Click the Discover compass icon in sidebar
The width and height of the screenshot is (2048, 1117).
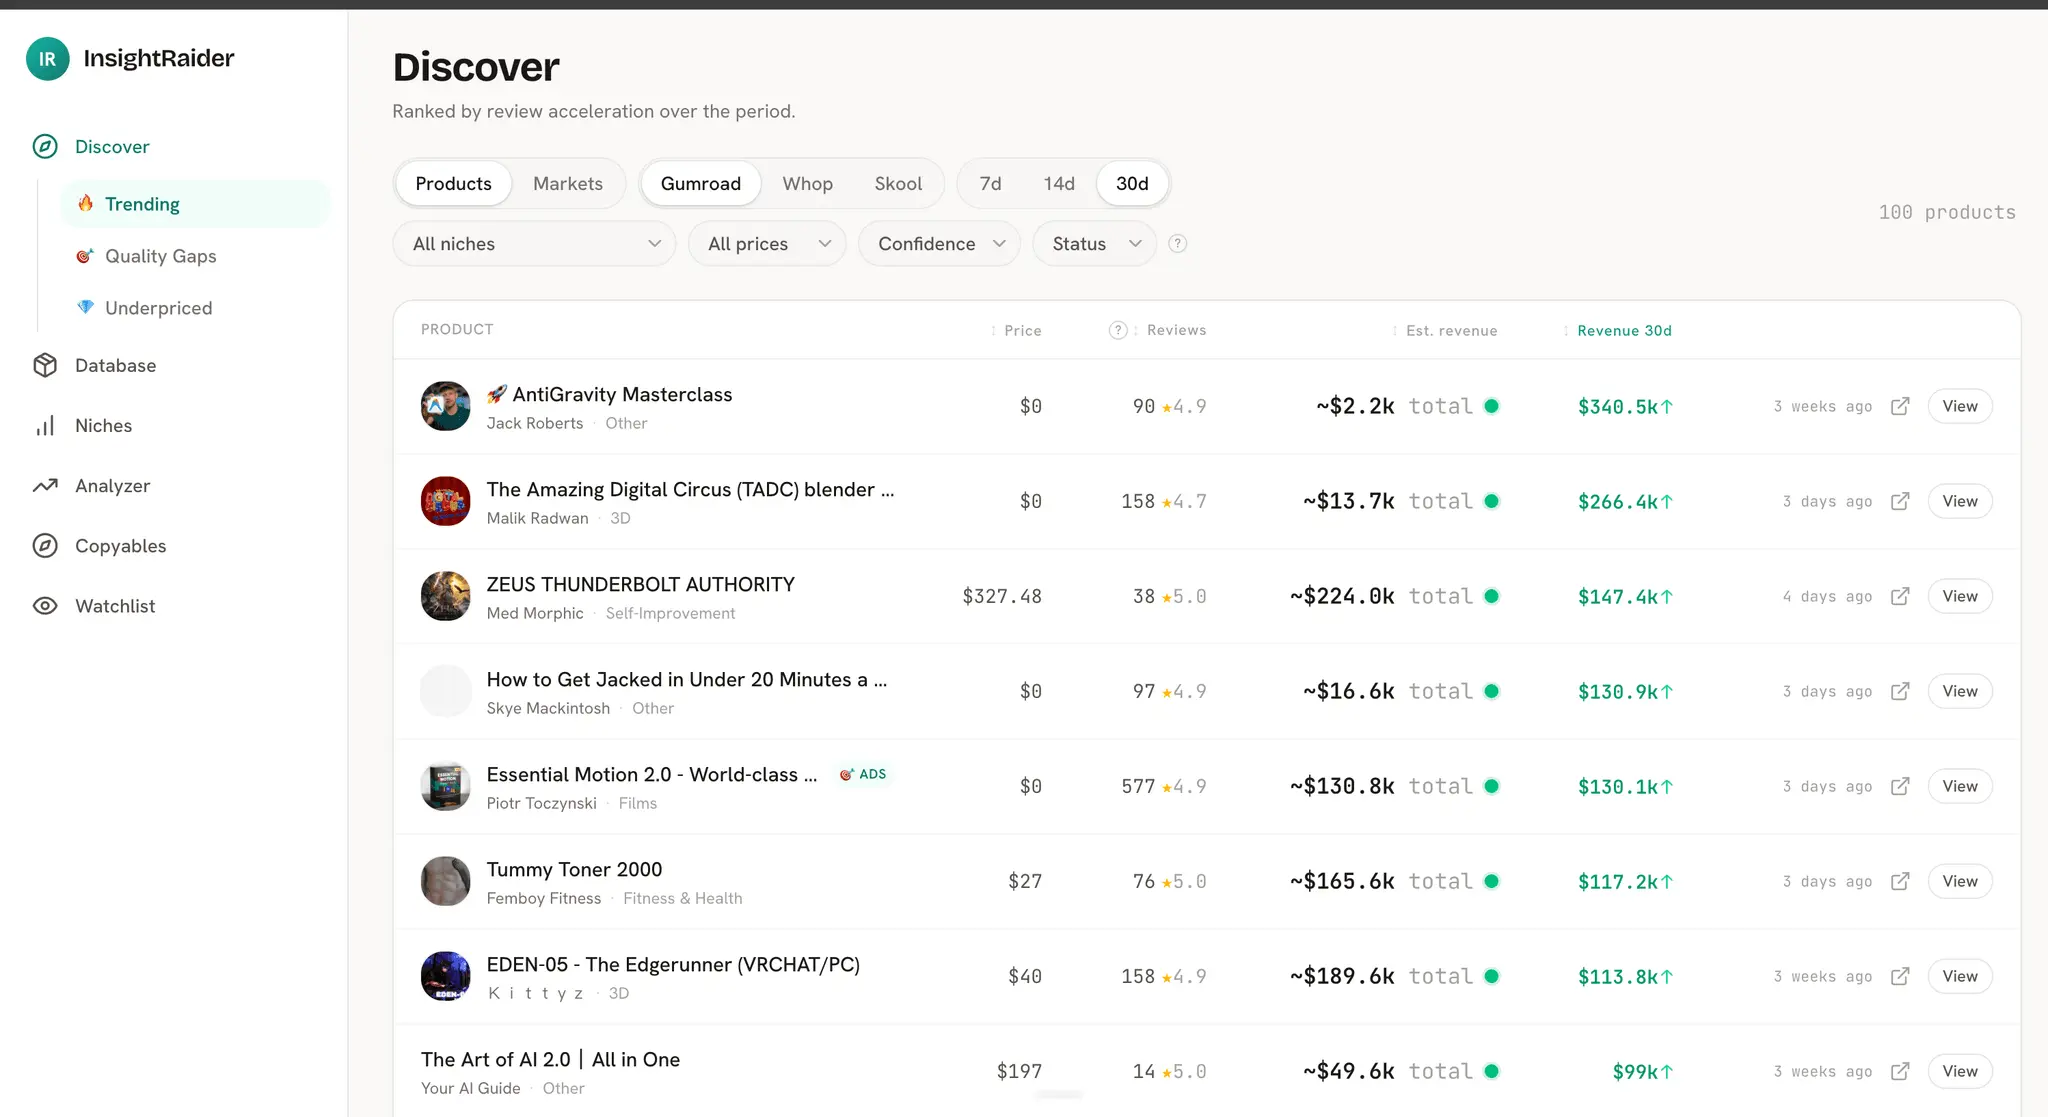tap(45, 146)
